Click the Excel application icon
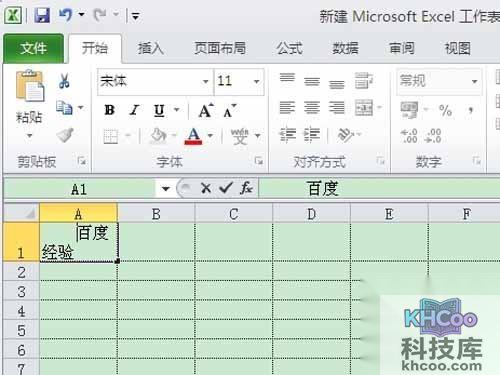 (x=13, y=15)
